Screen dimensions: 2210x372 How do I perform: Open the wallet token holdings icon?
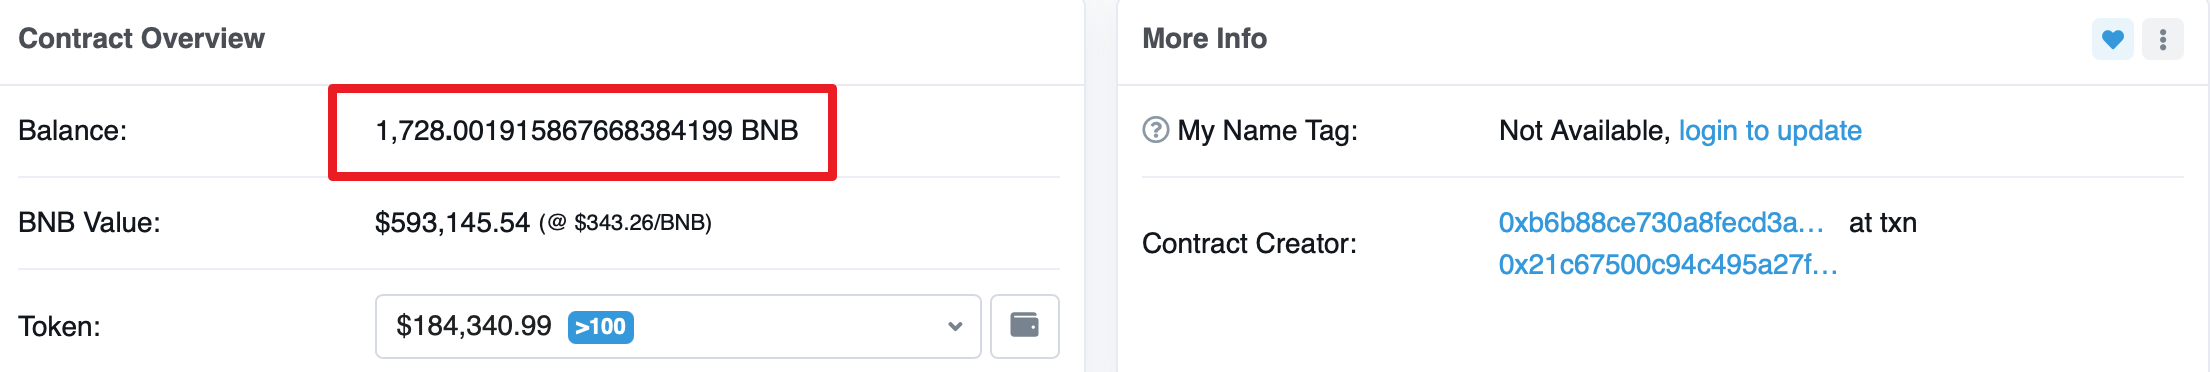click(1024, 325)
